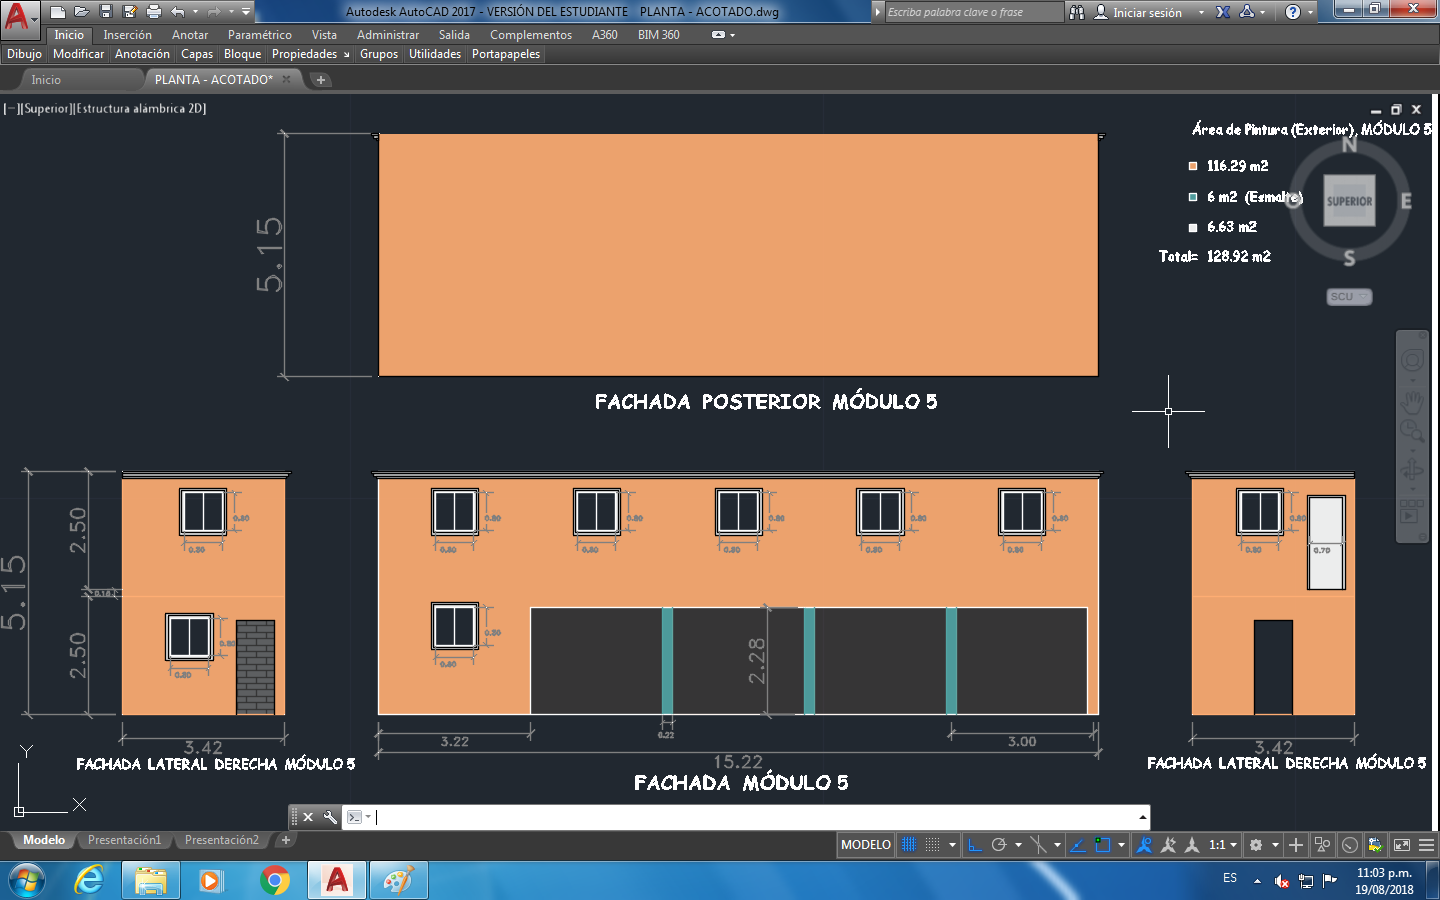The width and height of the screenshot is (1440, 900).
Task: Click the Plot (print) icon
Action: pyautogui.click(x=154, y=12)
